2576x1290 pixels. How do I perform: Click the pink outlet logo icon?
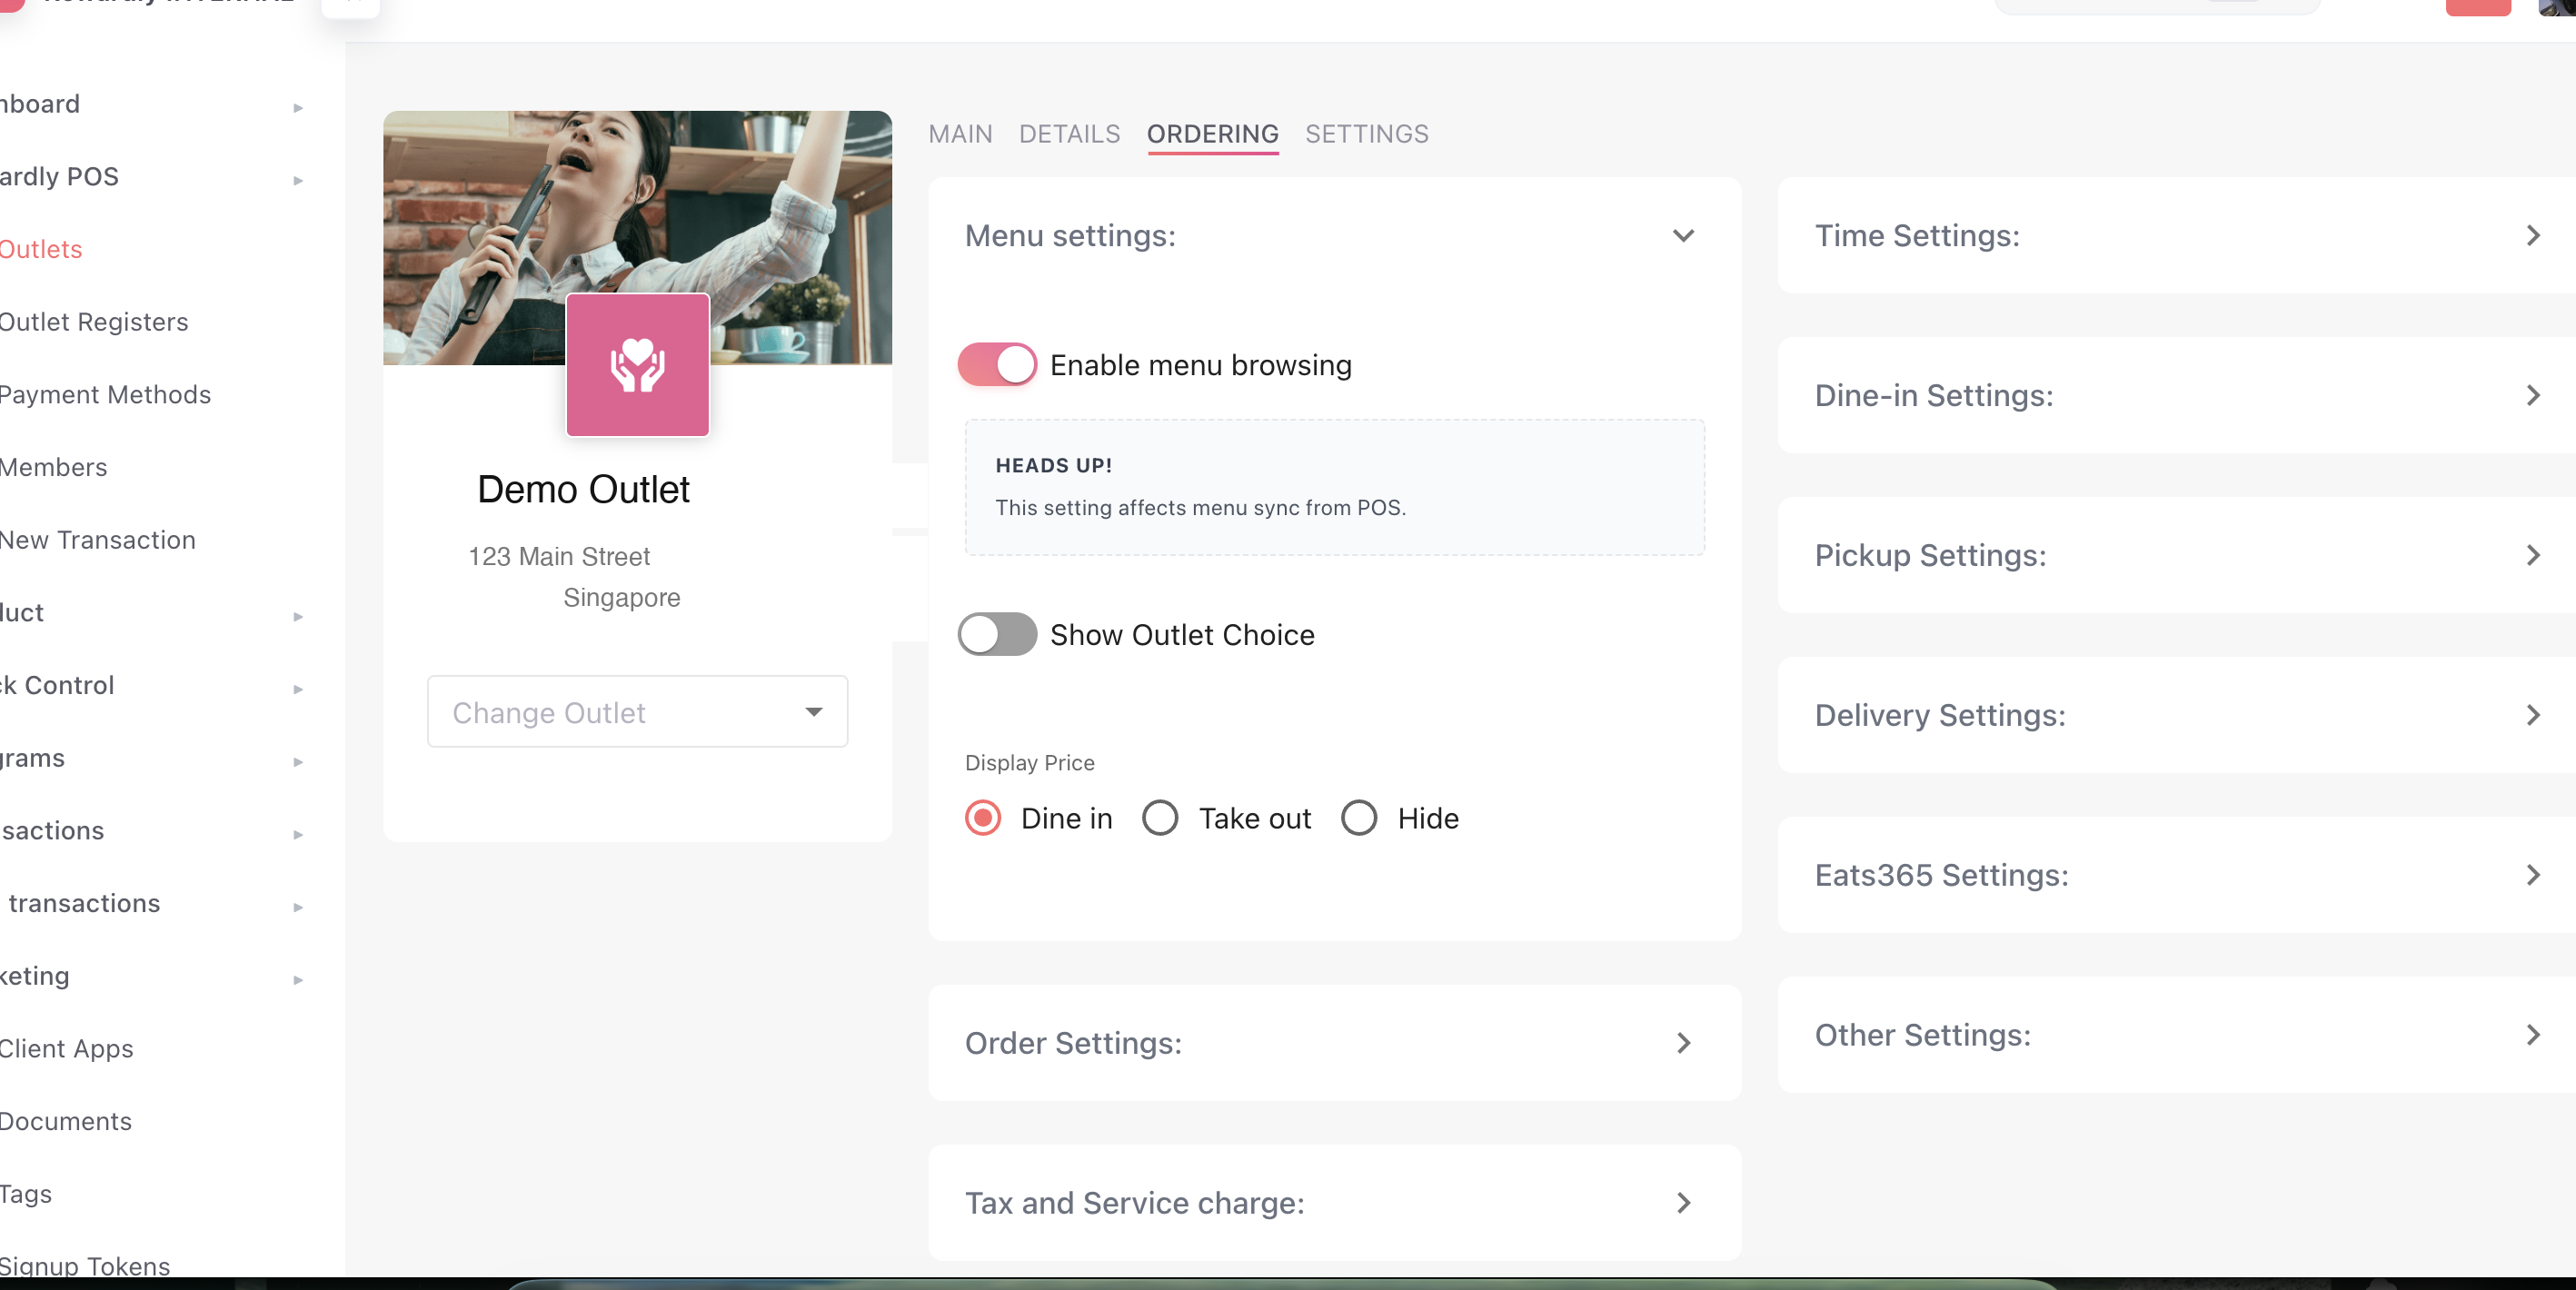(637, 365)
